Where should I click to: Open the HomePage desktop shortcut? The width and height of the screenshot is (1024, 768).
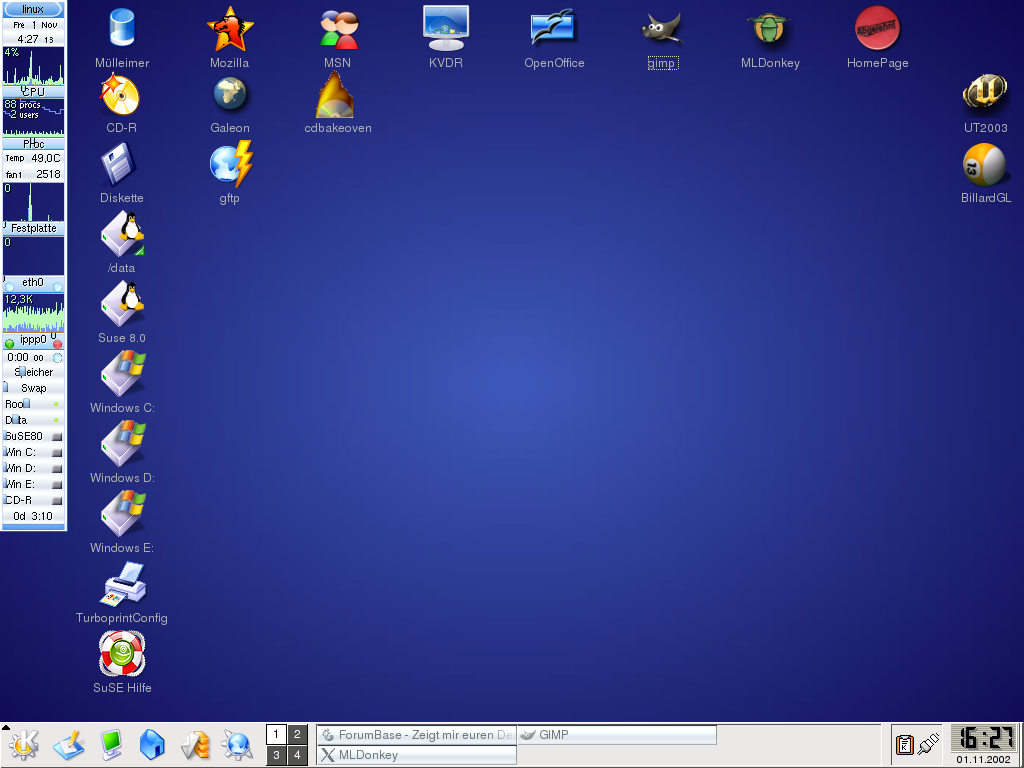point(877,28)
